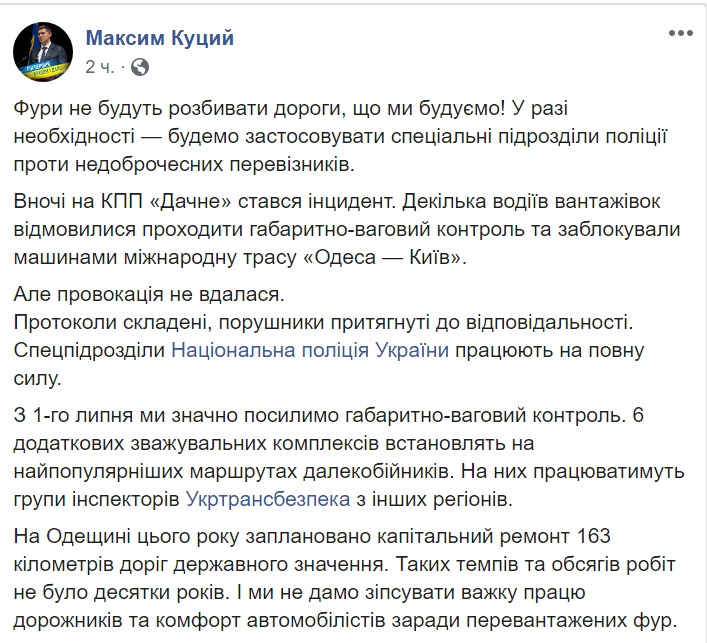Open Максим Куций's profile picture
Viewport: 707px width, 643px height.
[43, 51]
